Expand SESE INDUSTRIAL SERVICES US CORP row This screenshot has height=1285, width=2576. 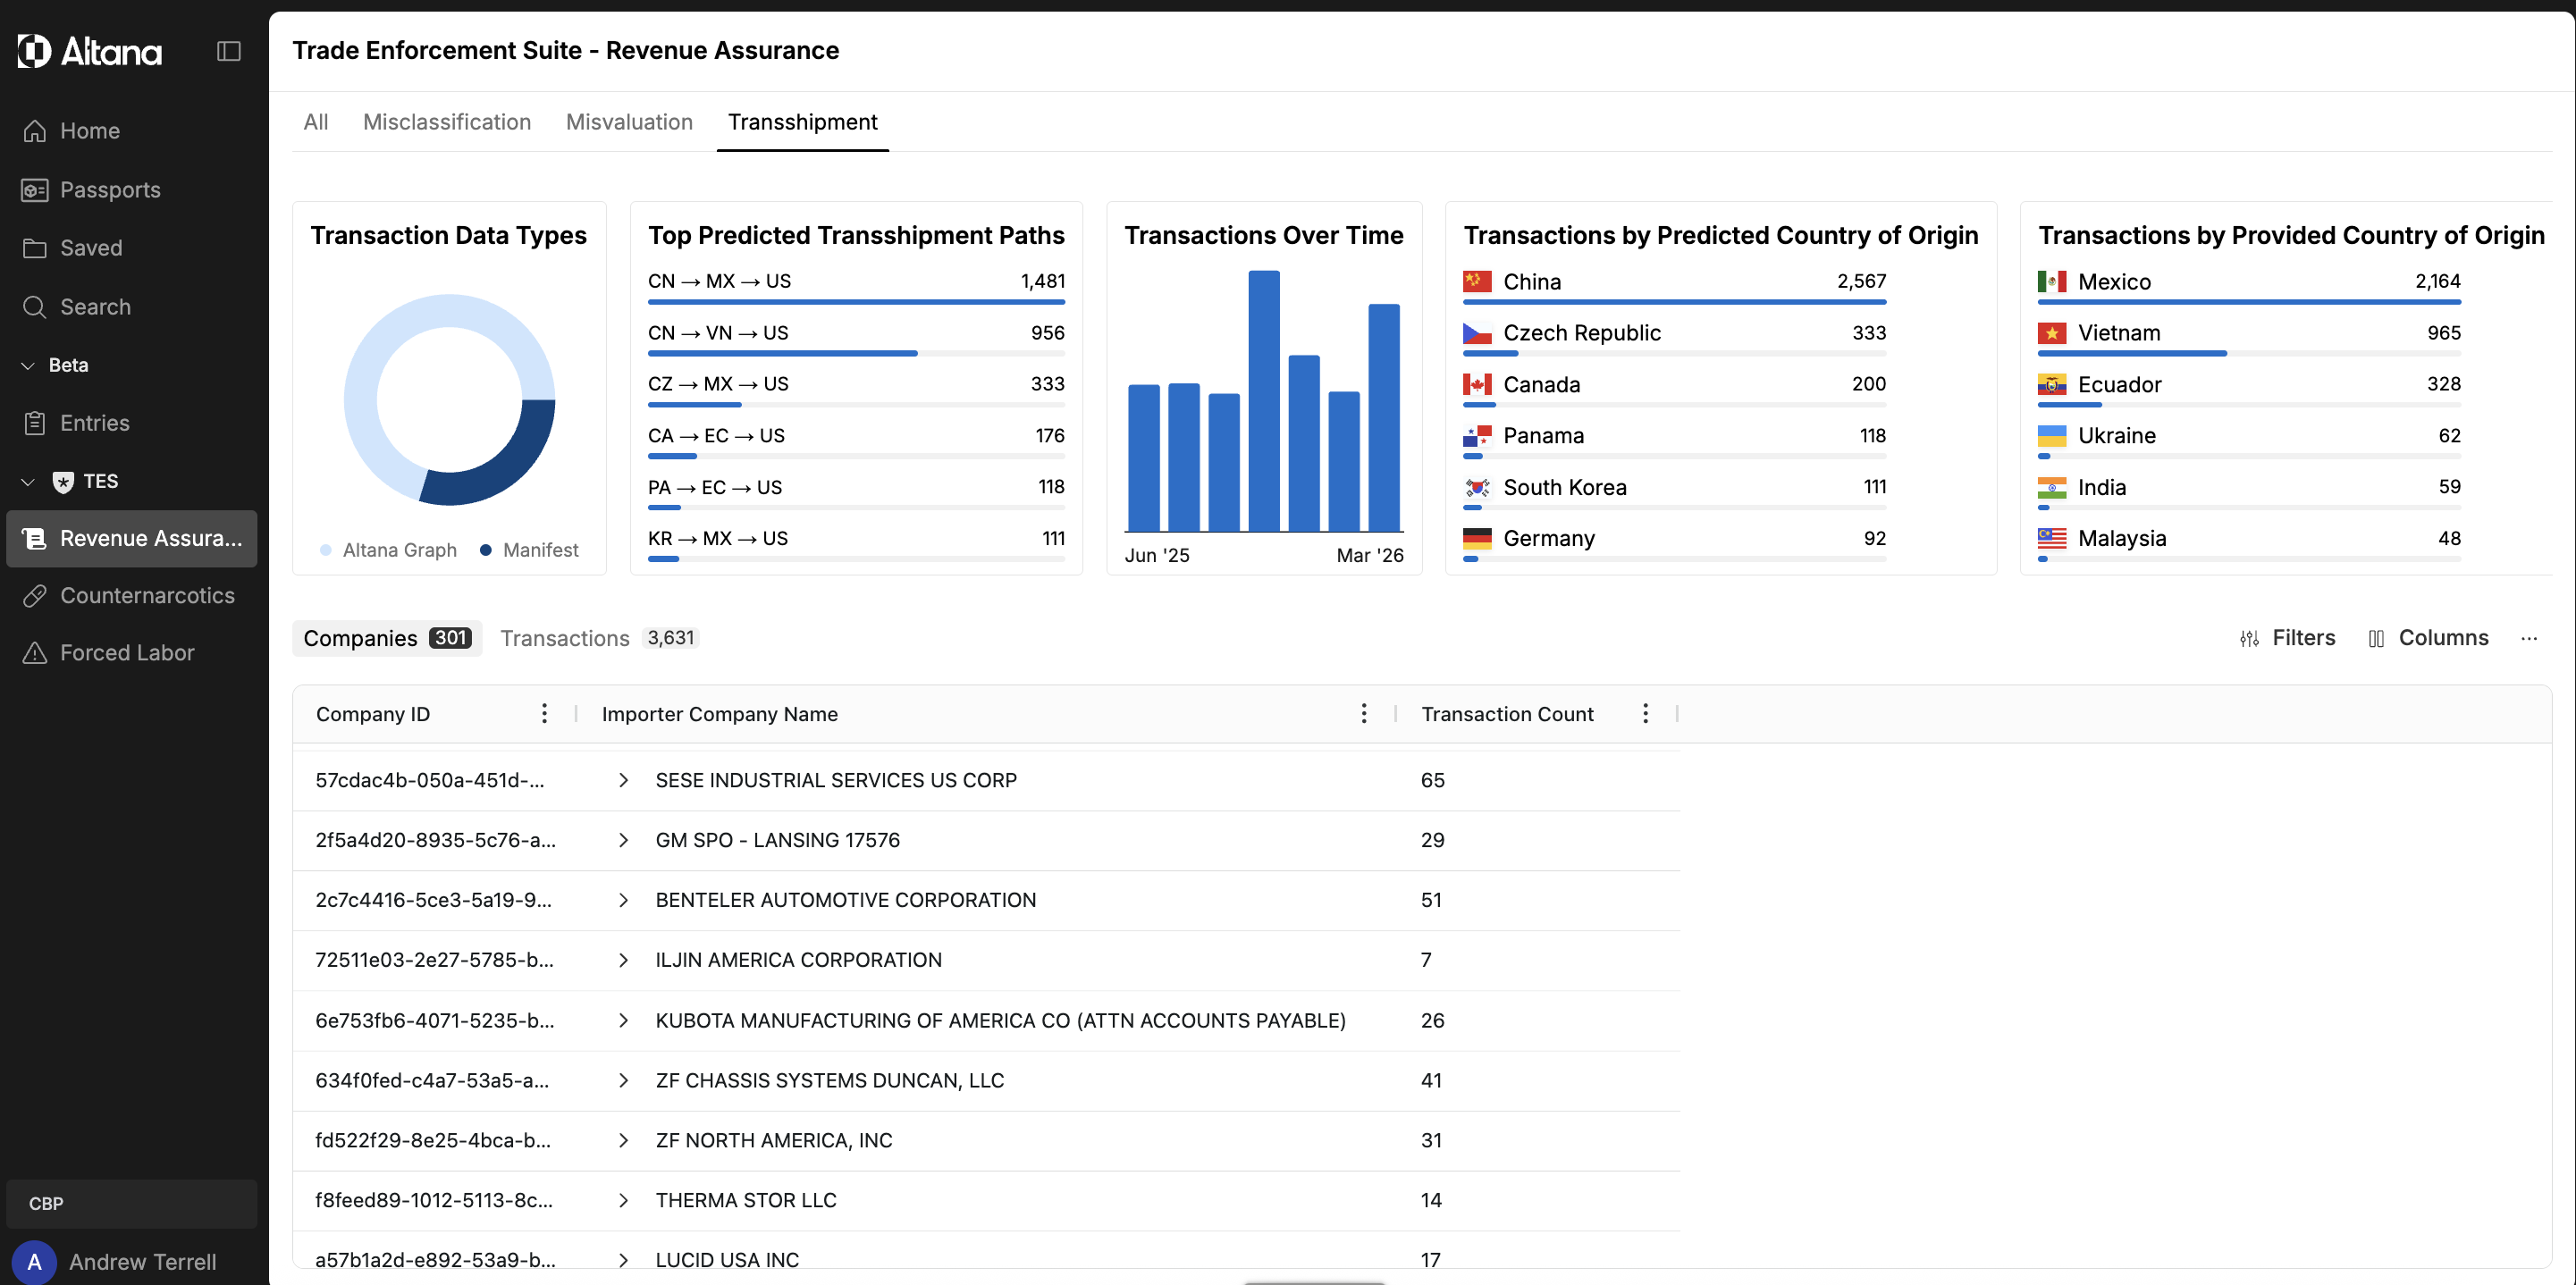623,780
